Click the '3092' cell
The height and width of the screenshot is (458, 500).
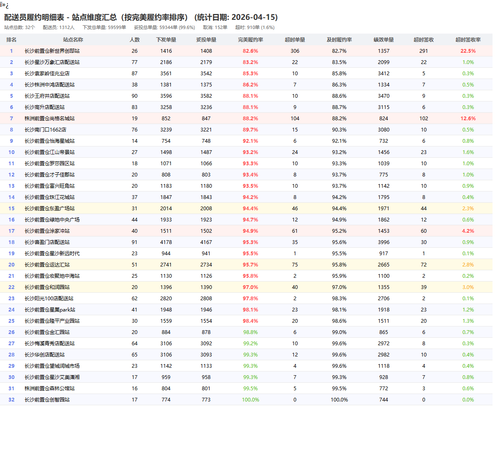[206, 344]
